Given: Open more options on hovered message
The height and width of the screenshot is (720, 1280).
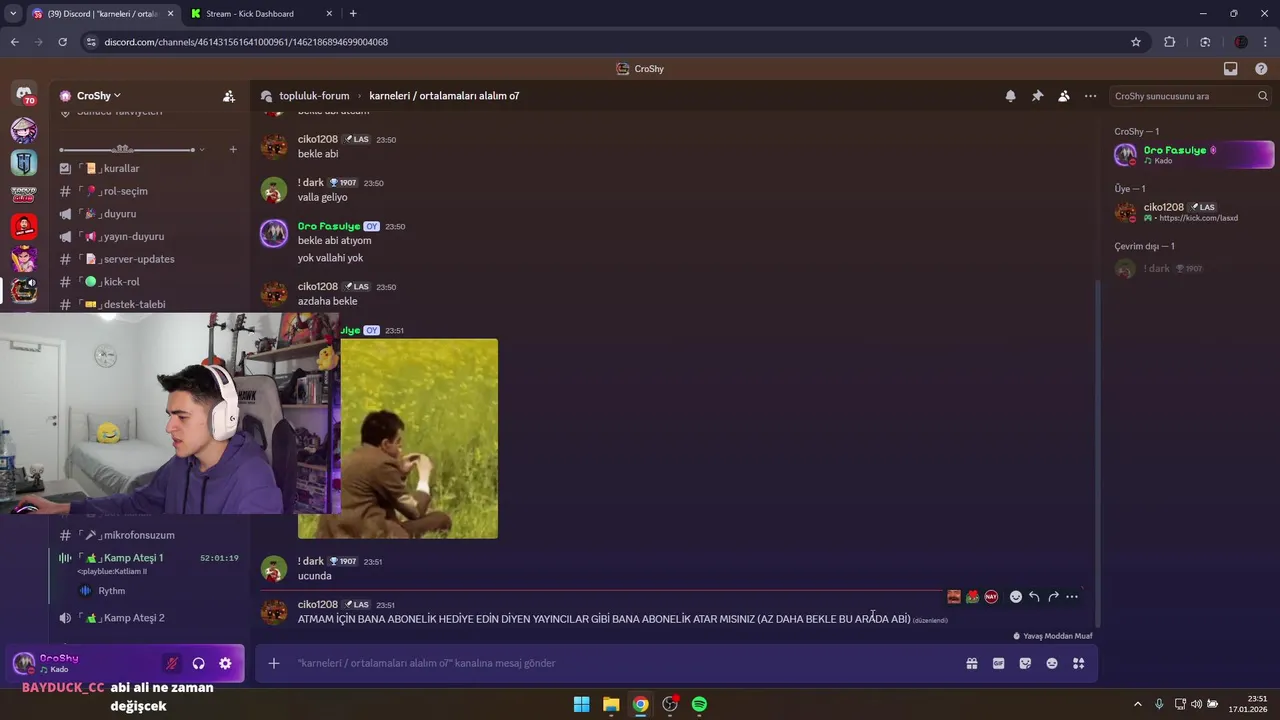Looking at the screenshot, I should pos(1072,597).
